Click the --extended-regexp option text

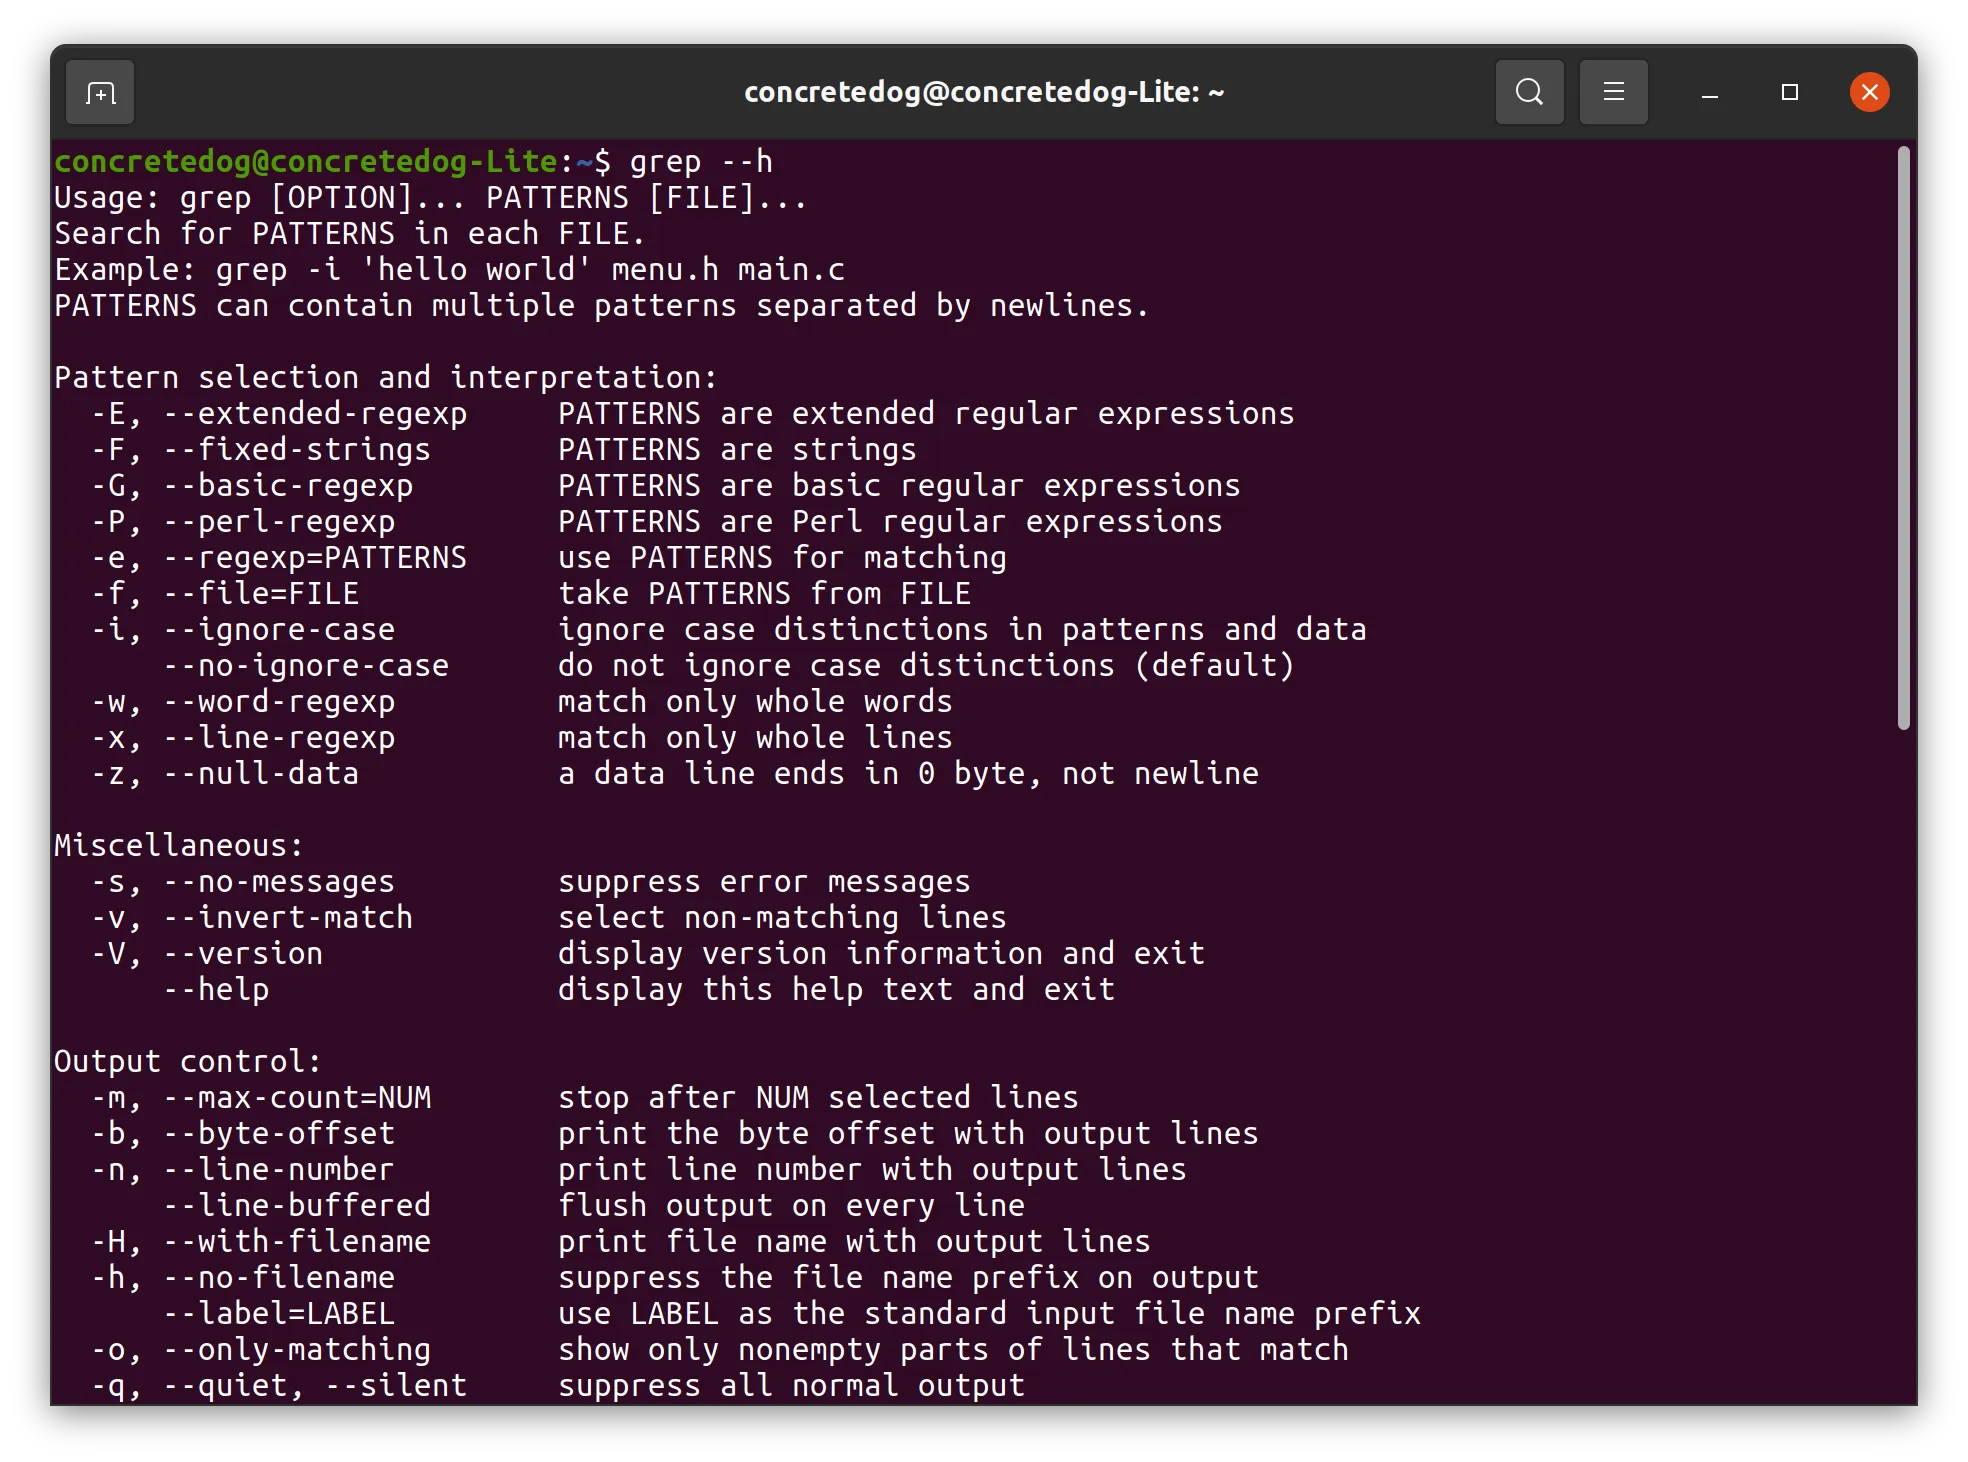(x=315, y=414)
